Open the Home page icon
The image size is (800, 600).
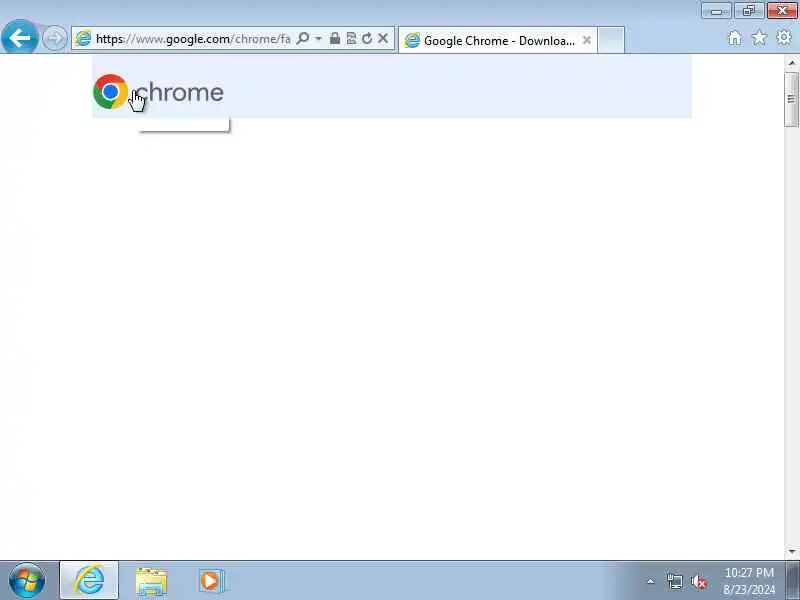(735, 38)
